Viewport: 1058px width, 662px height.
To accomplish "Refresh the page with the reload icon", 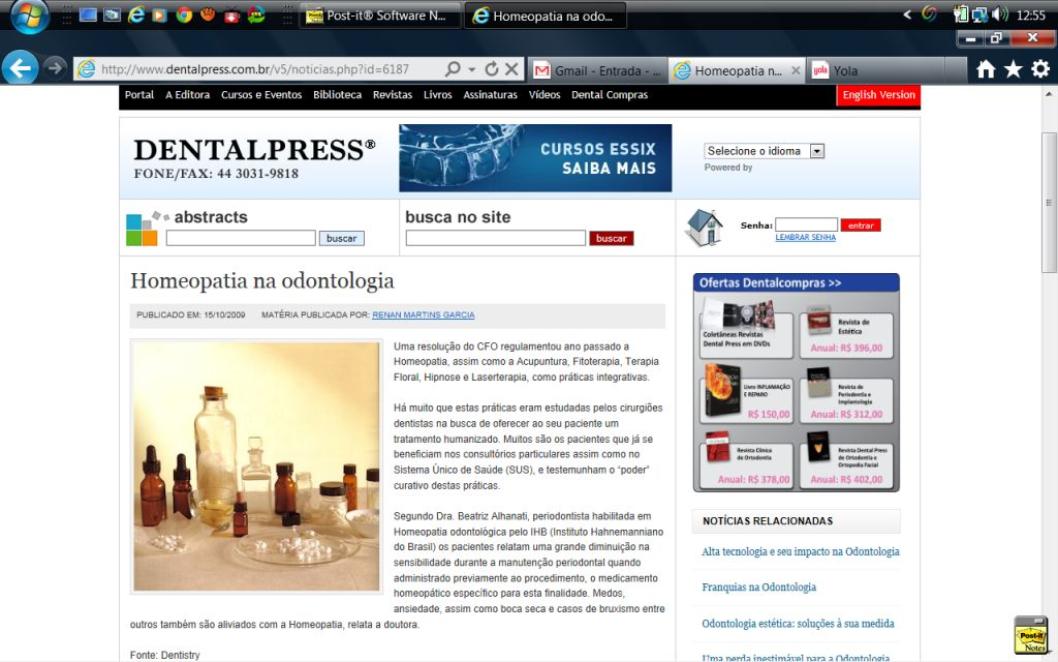I will (x=491, y=69).
